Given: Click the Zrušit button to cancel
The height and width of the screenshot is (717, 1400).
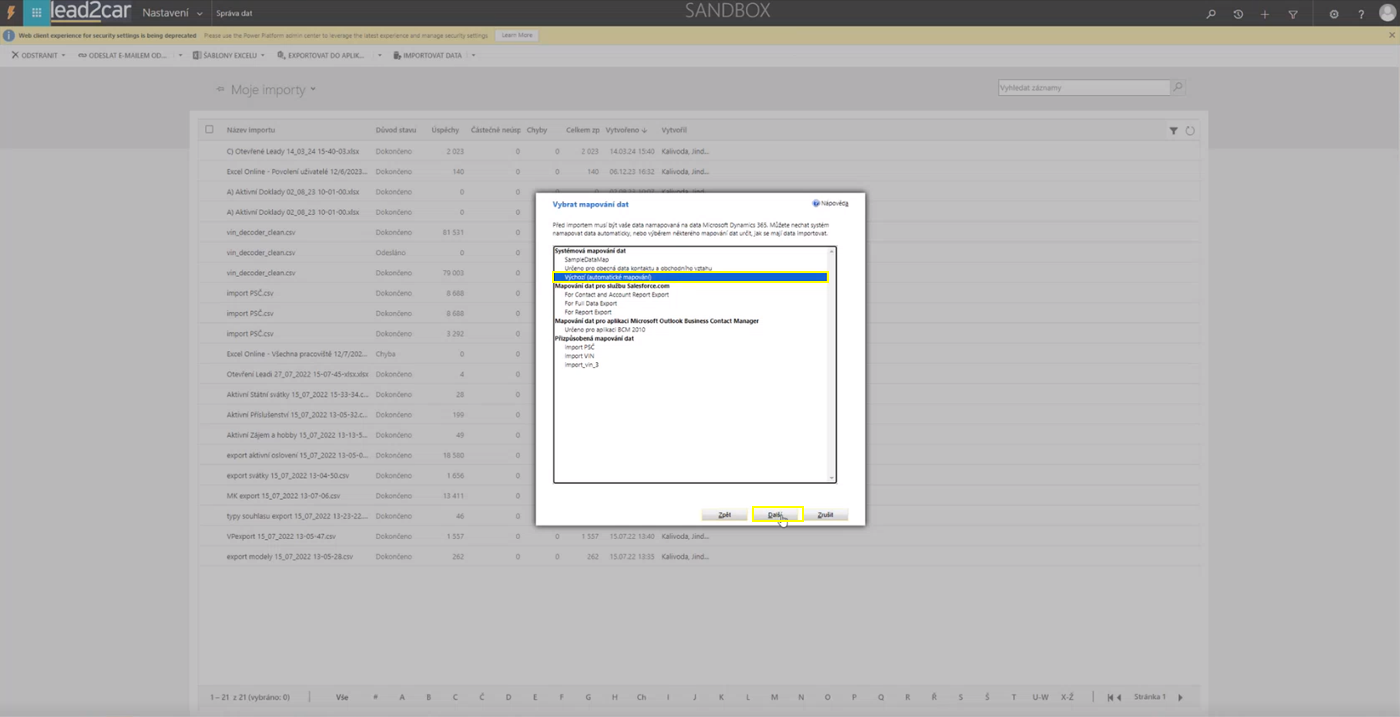Looking at the screenshot, I should [825, 515].
